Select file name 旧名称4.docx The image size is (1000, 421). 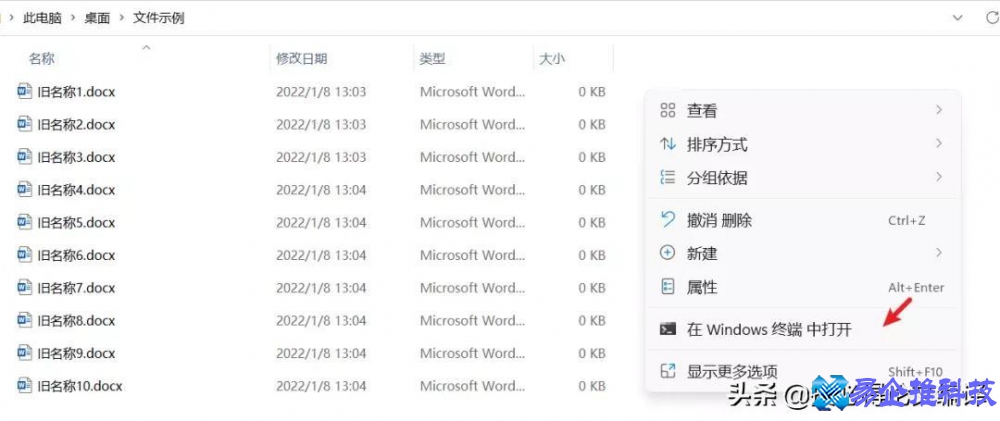click(76, 189)
